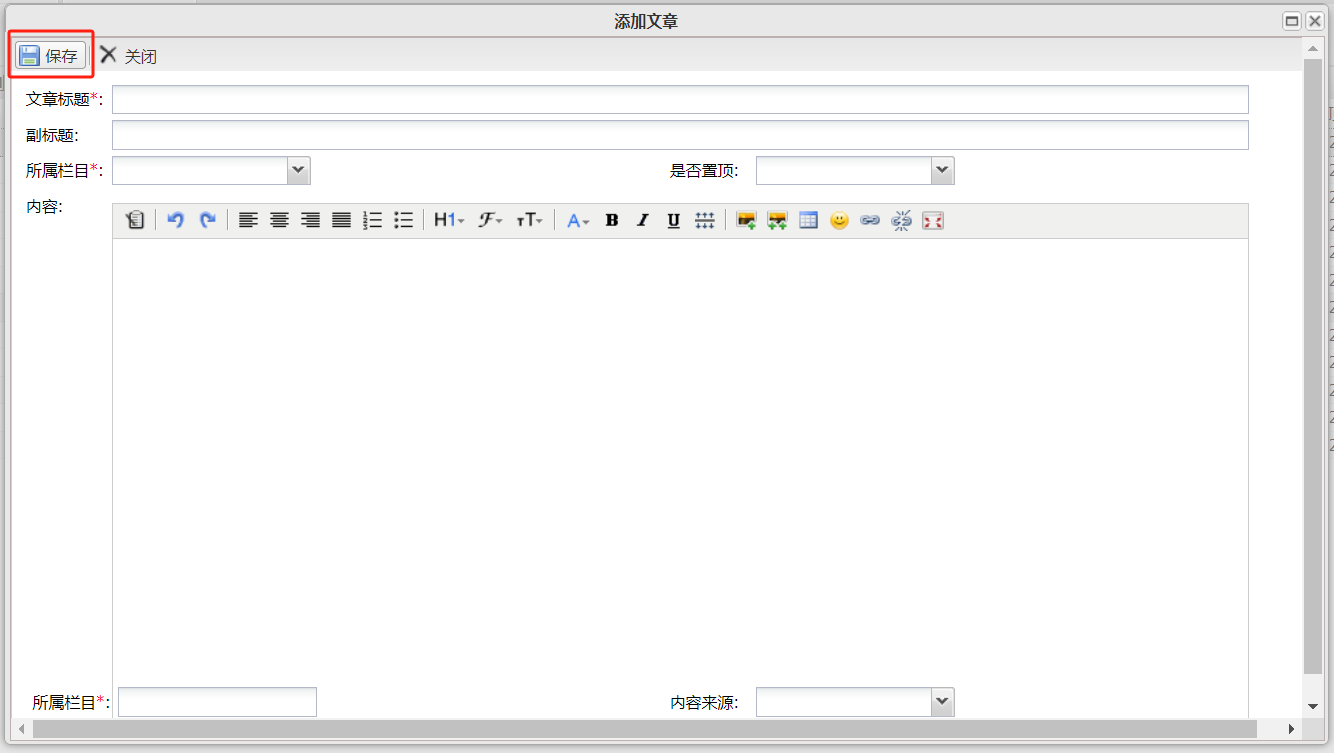Toggle italic text formatting
The height and width of the screenshot is (753, 1334).
[x=643, y=221]
